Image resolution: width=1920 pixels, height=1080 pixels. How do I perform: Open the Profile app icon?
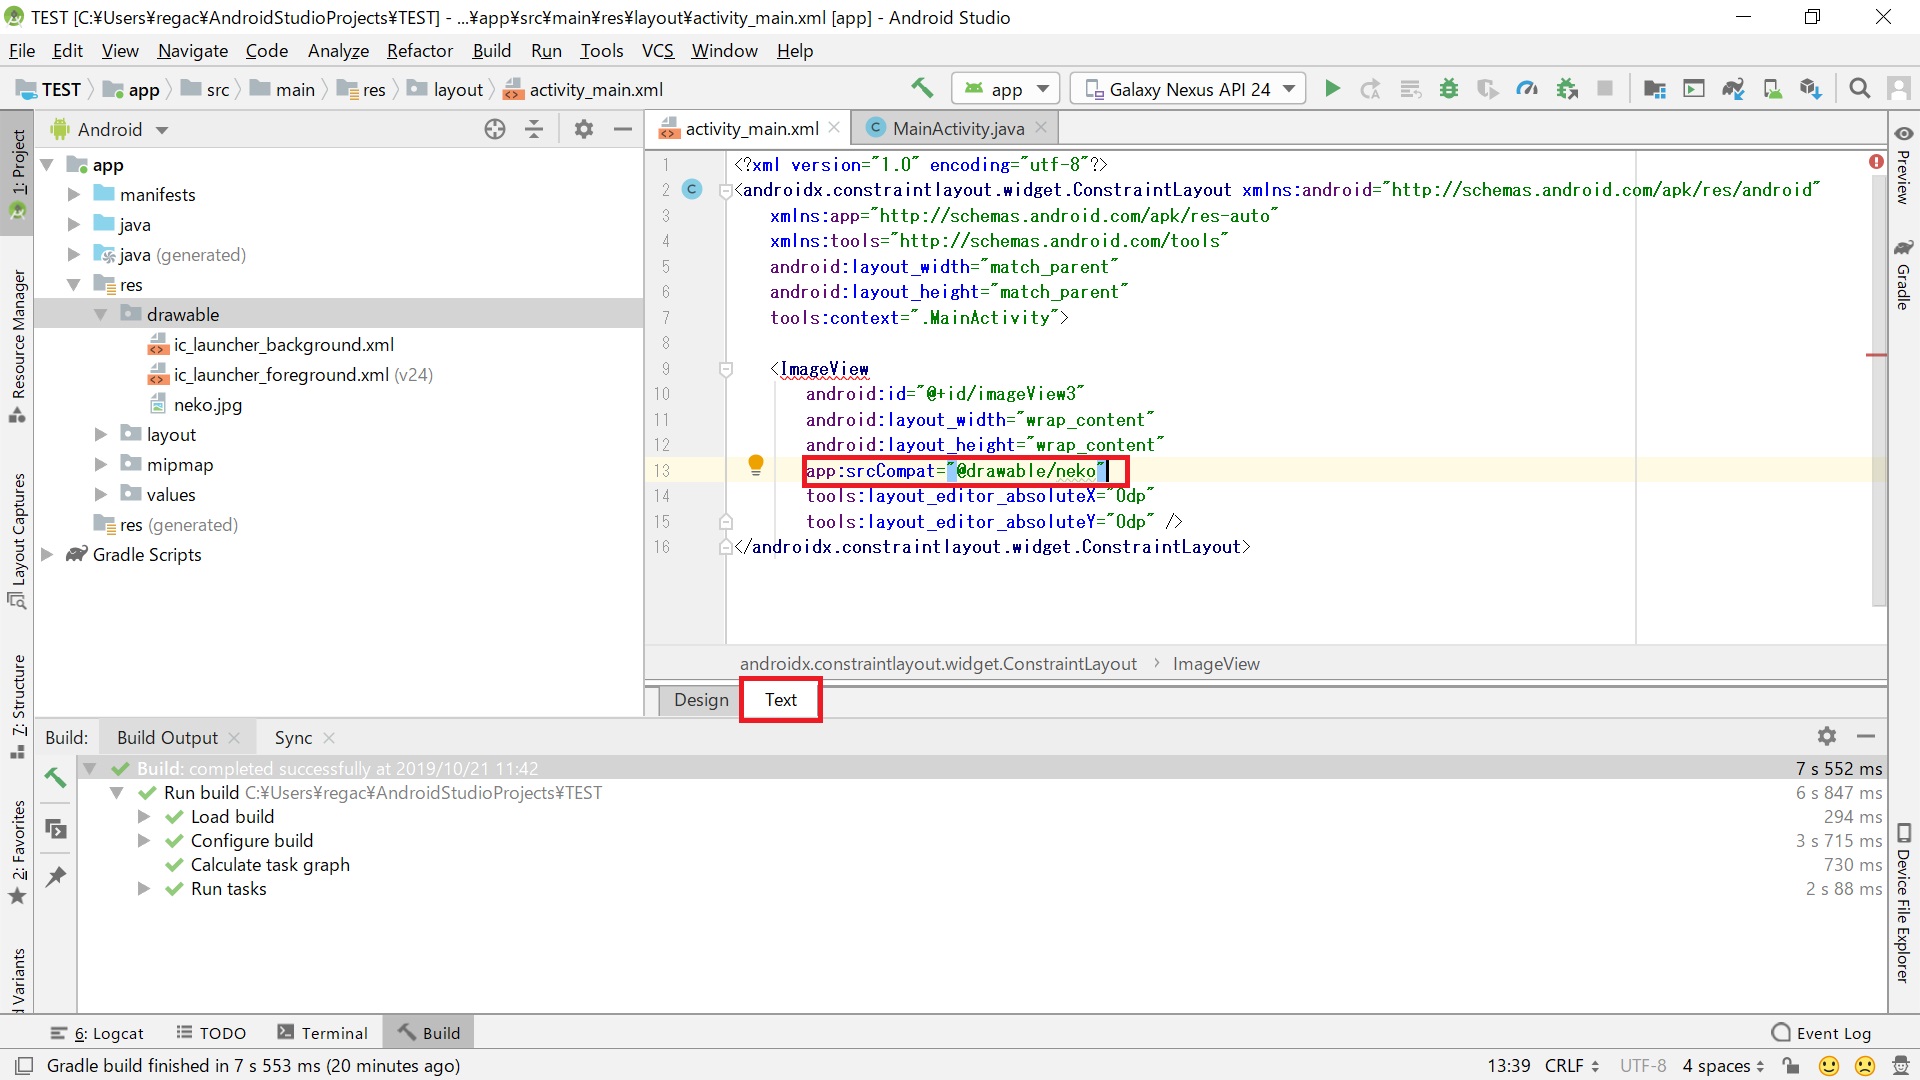(1527, 89)
